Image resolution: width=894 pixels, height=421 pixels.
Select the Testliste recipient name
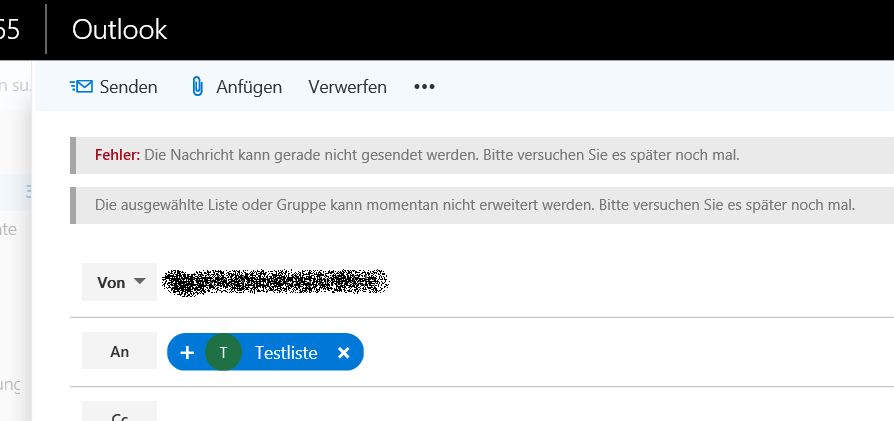[286, 353]
